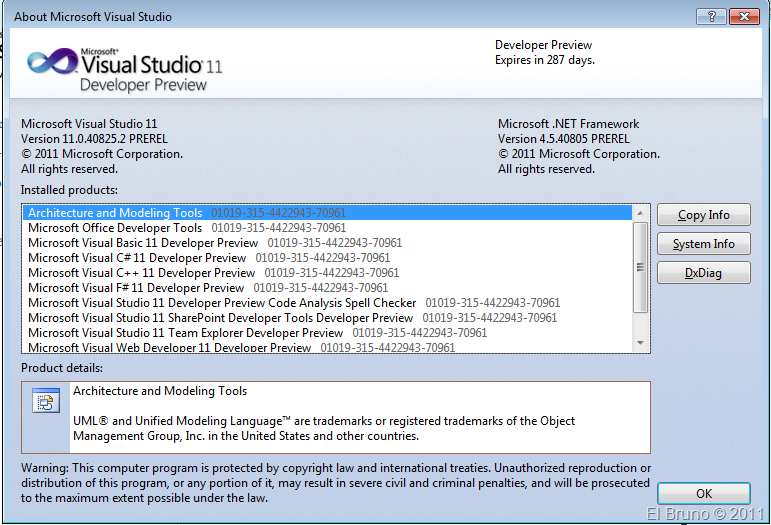Select Microsoft Office Developer Tools

[x=115, y=228]
